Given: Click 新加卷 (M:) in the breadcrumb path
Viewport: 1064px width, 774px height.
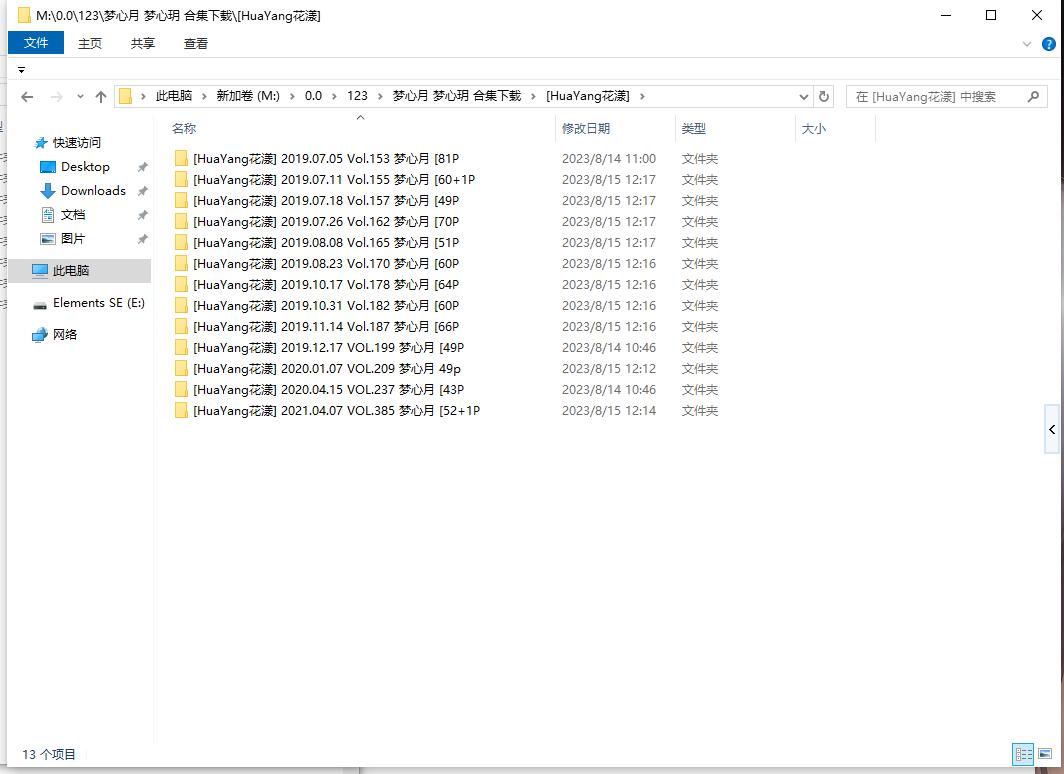Looking at the screenshot, I should [247, 96].
